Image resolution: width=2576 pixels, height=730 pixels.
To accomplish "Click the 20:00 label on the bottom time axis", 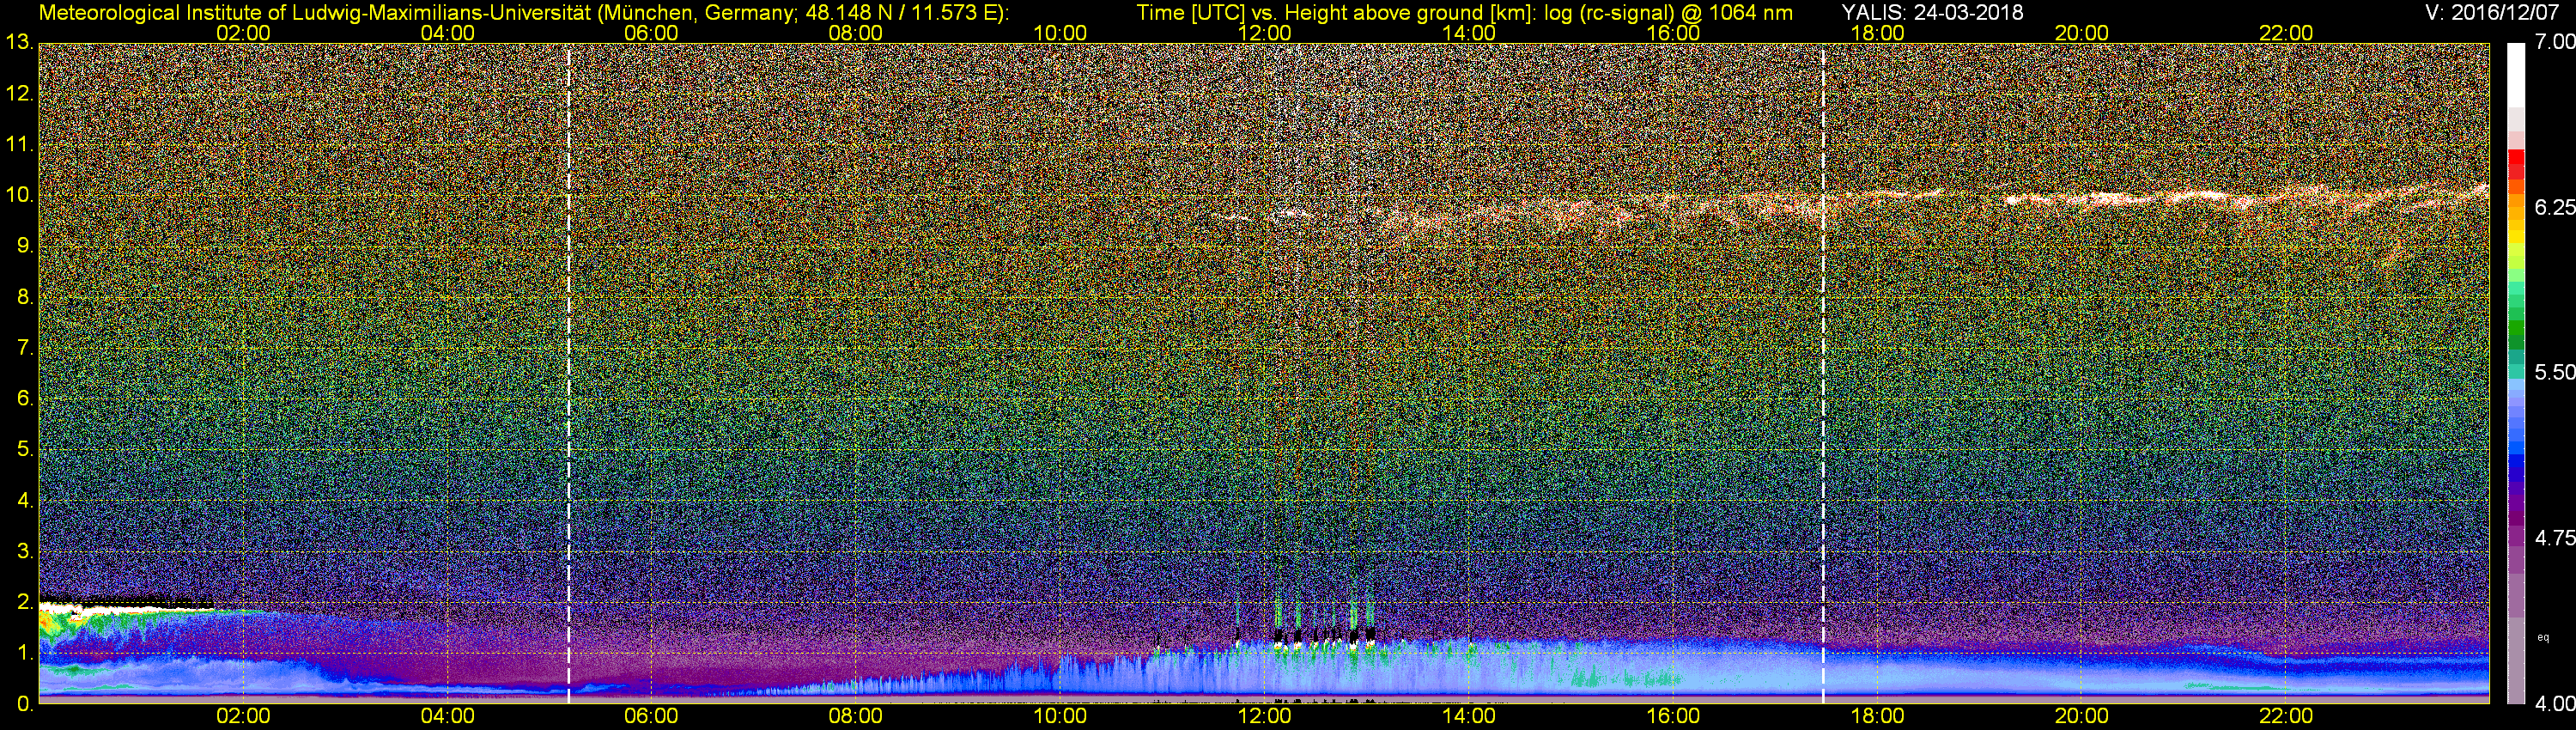I will 2082,716.
